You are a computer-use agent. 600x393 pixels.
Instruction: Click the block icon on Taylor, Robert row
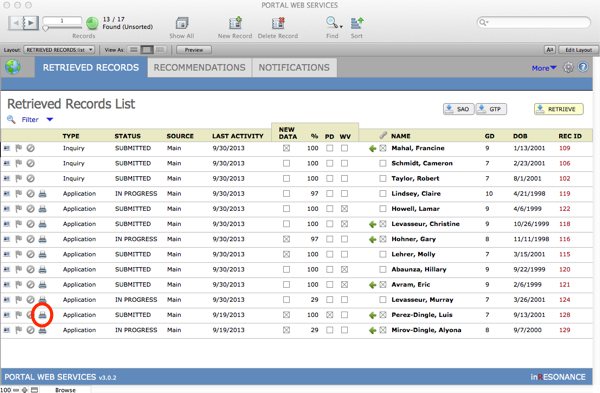coord(31,178)
